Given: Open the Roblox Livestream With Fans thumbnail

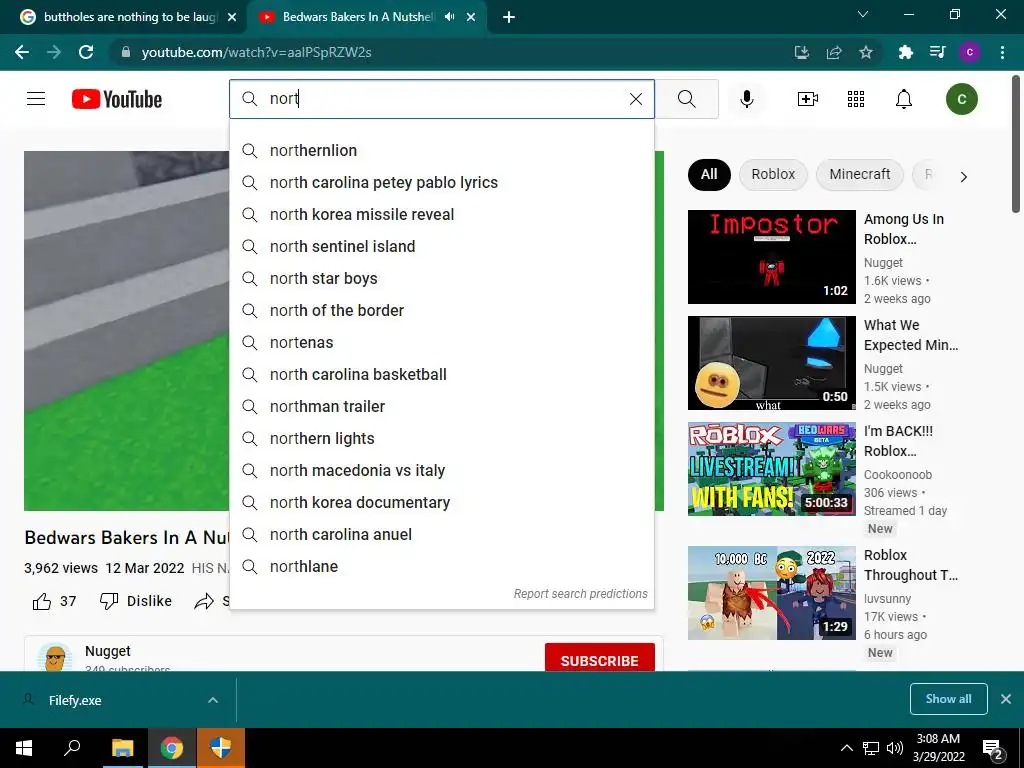Looking at the screenshot, I should [x=771, y=469].
